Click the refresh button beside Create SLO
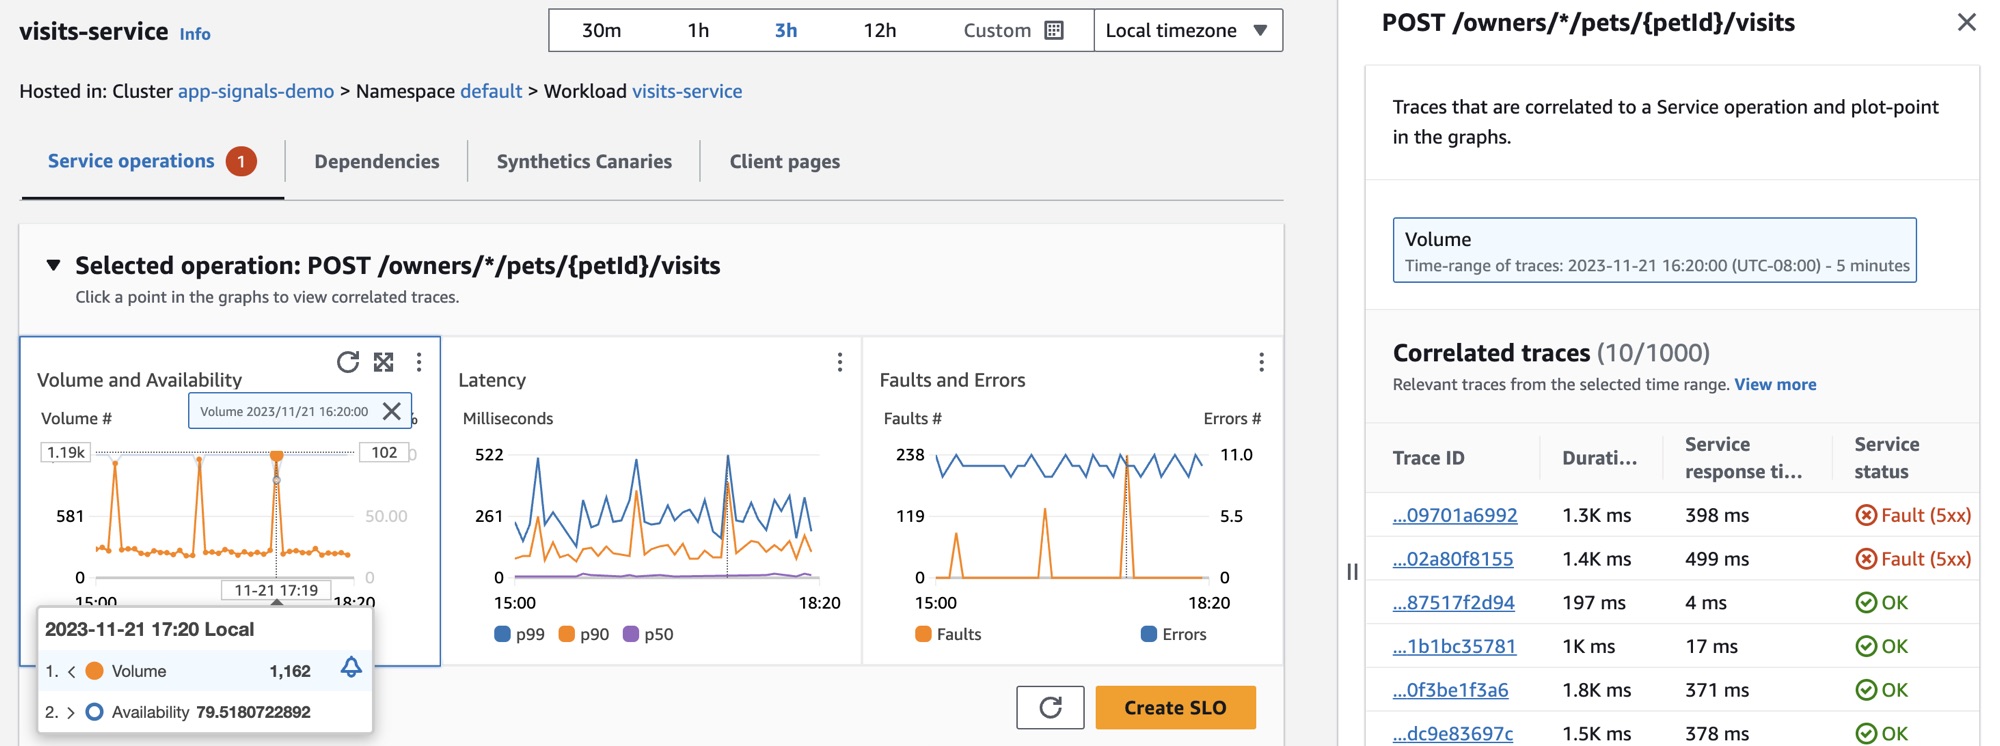 coord(1050,708)
